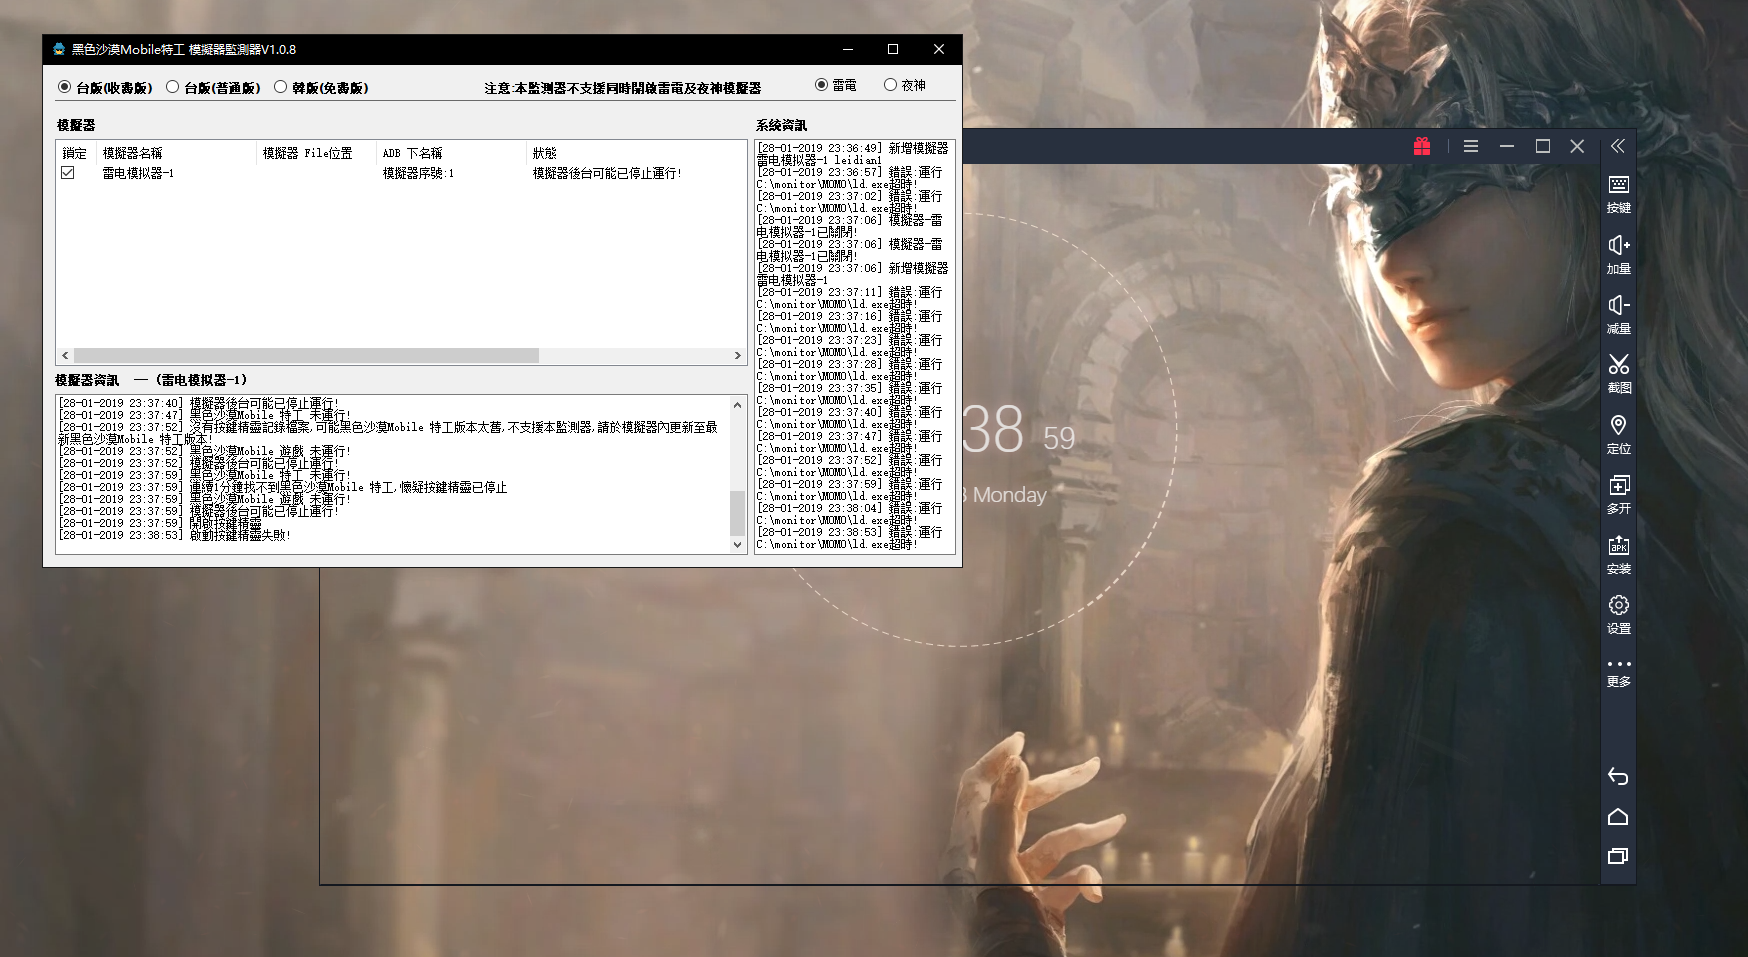Click the emulator info log vertical scrollbar thumb

[x=738, y=513]
